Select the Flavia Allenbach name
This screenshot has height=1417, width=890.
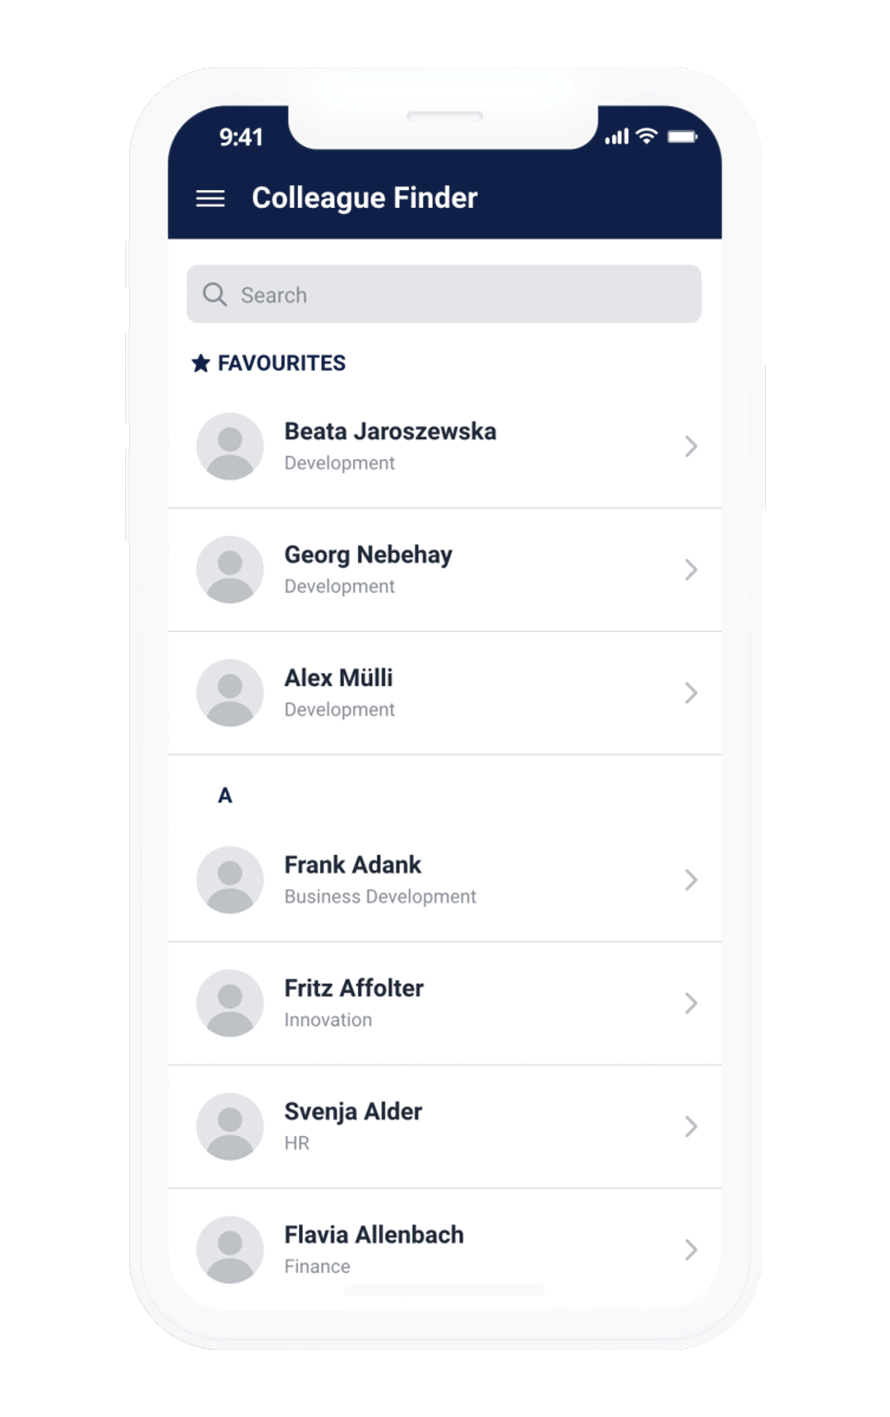(x=374, y=1235)
